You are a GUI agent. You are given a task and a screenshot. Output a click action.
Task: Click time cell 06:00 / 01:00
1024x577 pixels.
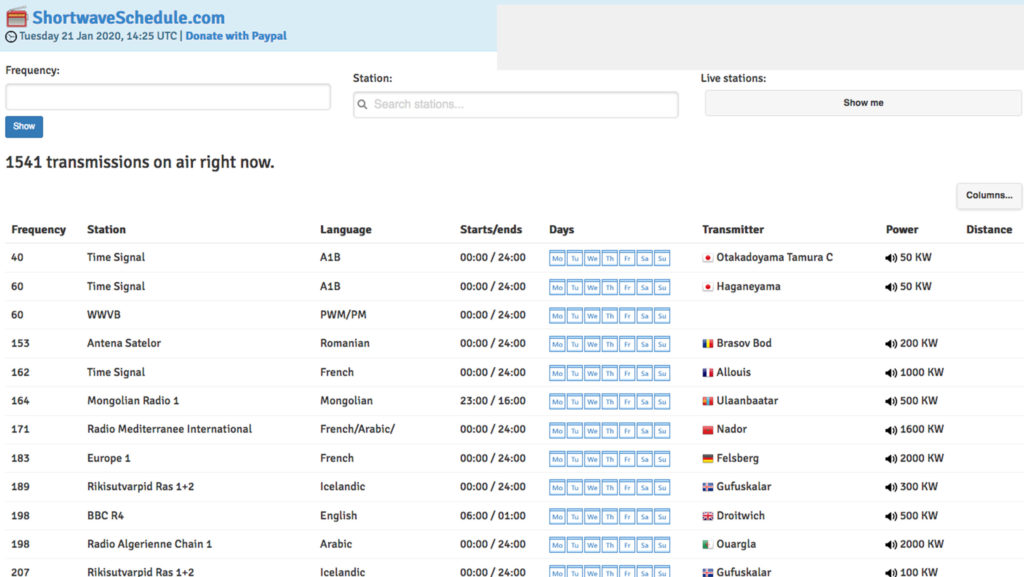click(492, 516)
